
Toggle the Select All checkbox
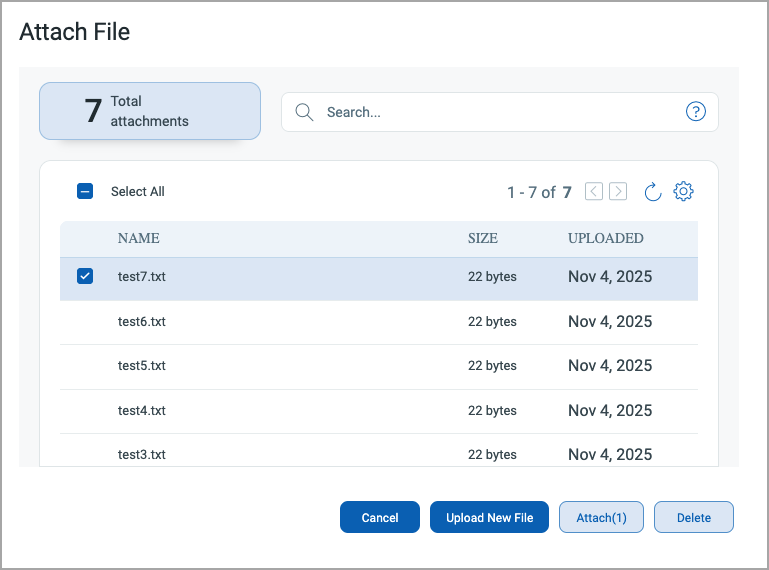pyautogui.click(x=85, y=191)
